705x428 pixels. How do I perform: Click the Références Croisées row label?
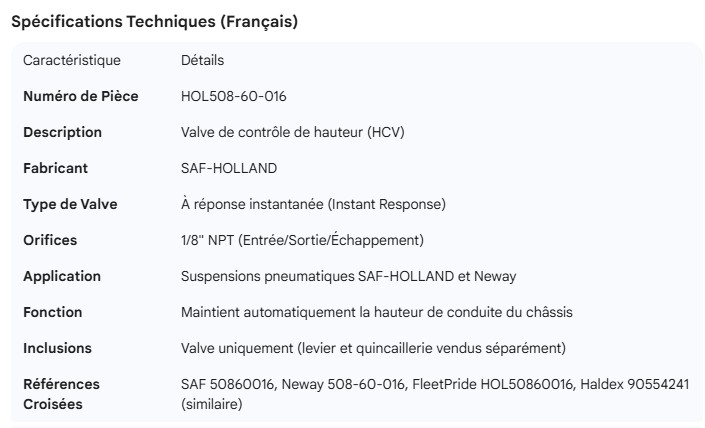(x=61, y=393)
